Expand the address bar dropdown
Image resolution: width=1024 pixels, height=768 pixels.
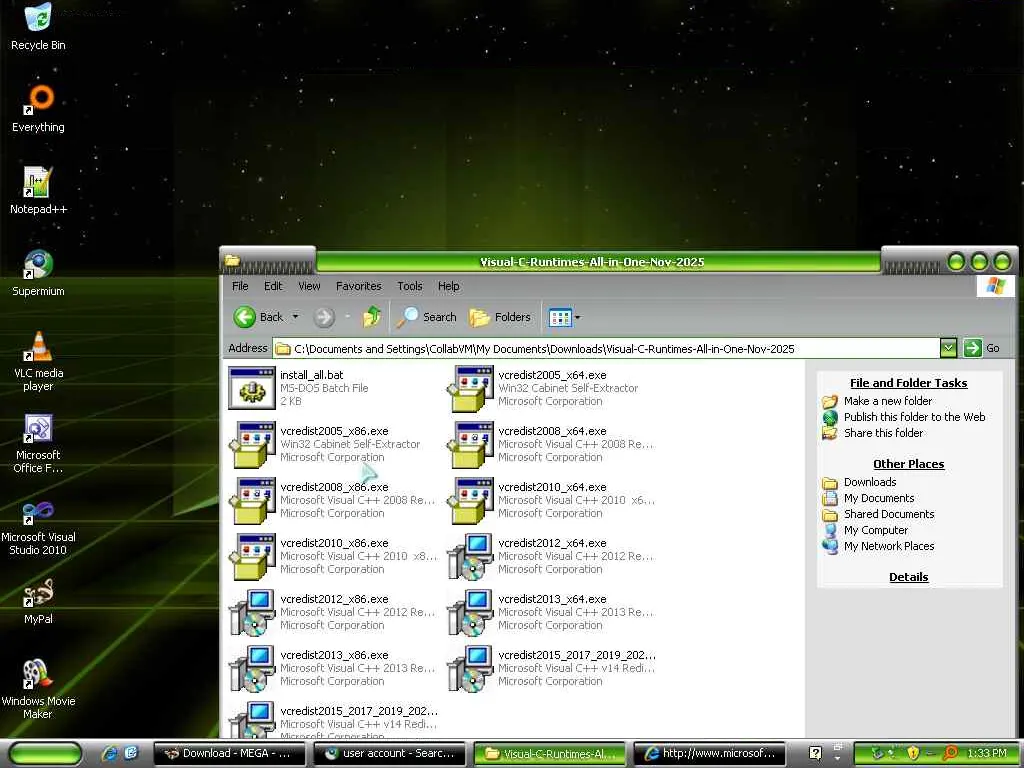[x=948, y=348]
